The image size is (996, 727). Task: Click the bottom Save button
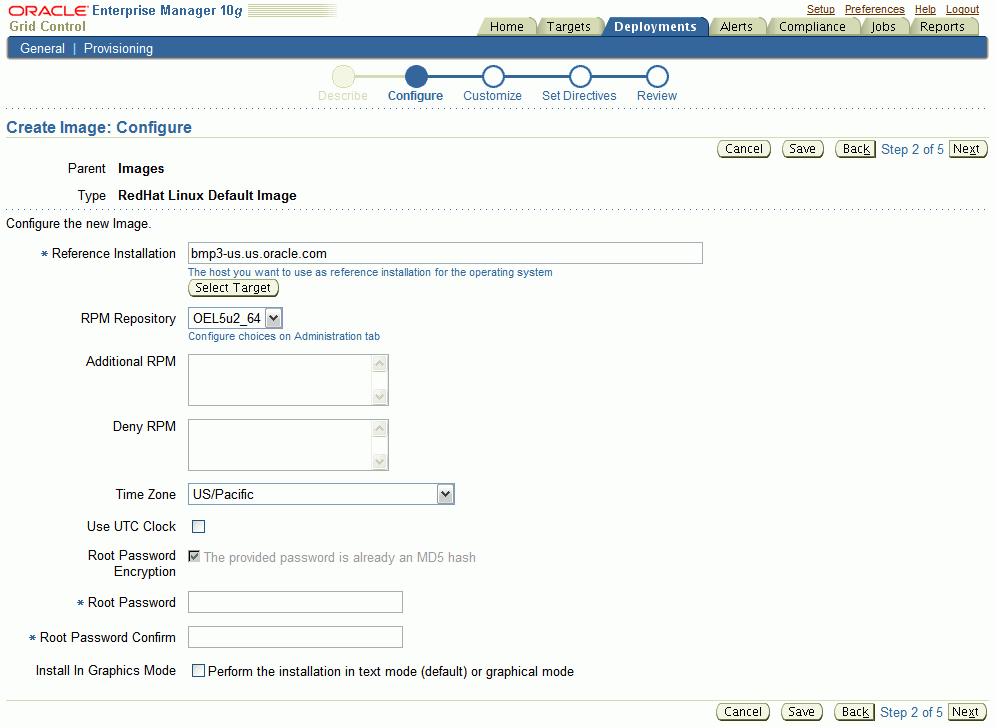801,712
